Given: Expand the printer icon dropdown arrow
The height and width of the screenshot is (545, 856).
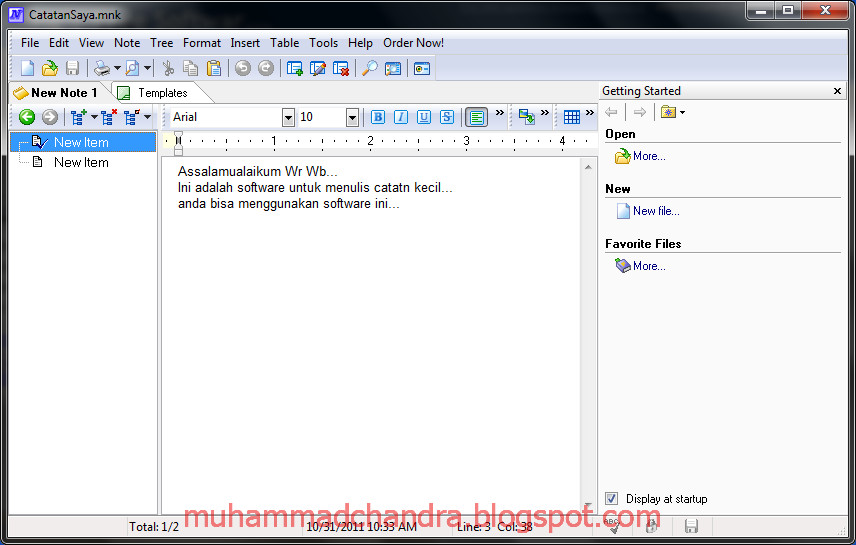Looking at the screenshot, I should coord(117,69).
